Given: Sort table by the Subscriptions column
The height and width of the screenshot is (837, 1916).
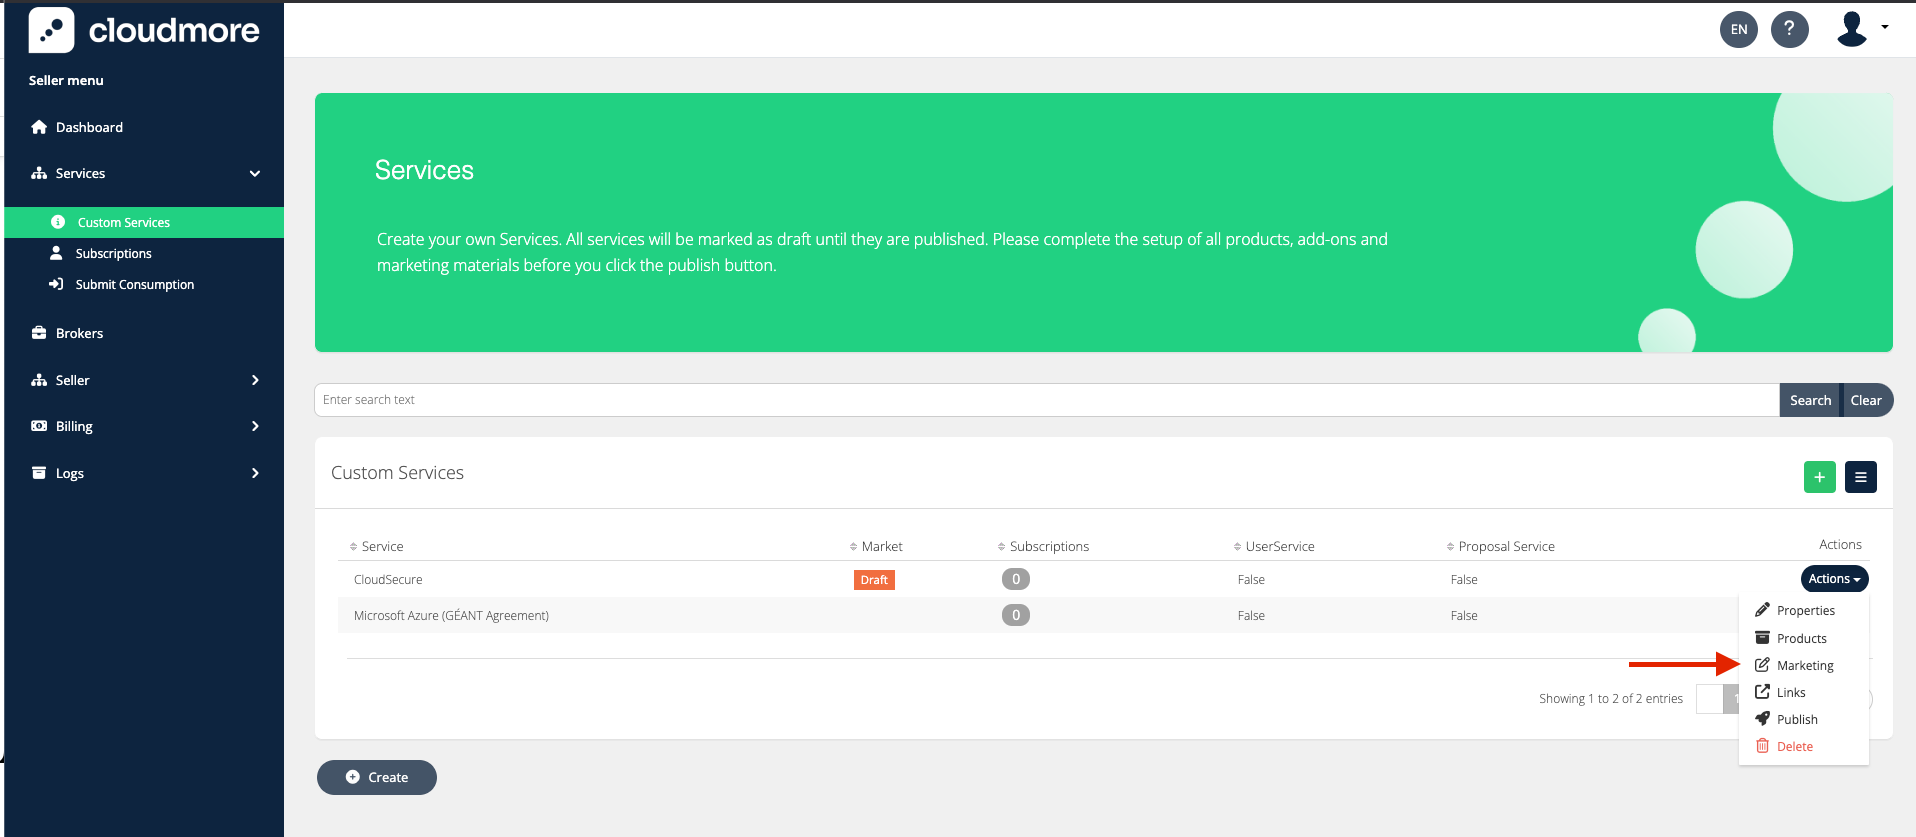Looking at the screenshot, I should (x=1048, y=546).
